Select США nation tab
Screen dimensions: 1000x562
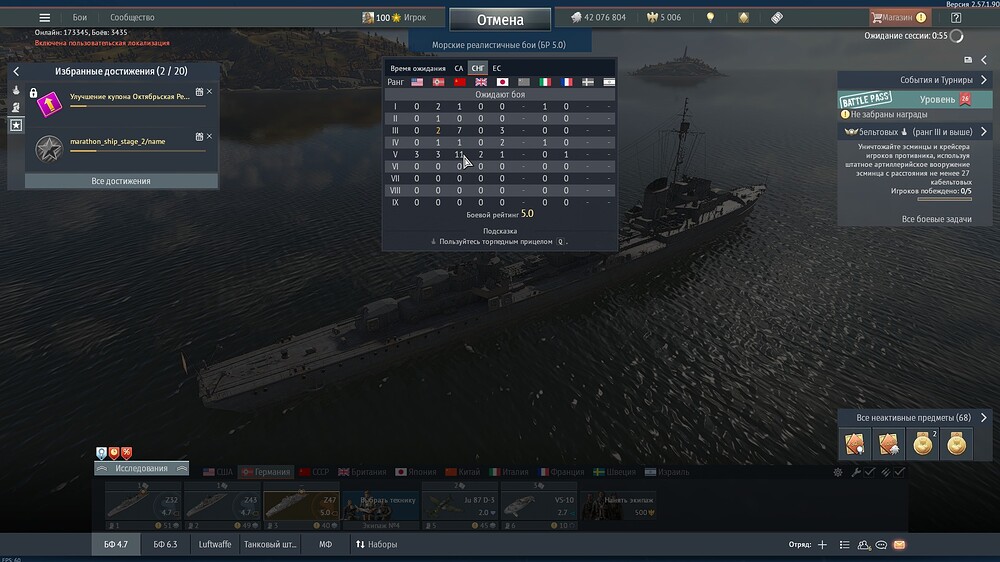(218, 472)
